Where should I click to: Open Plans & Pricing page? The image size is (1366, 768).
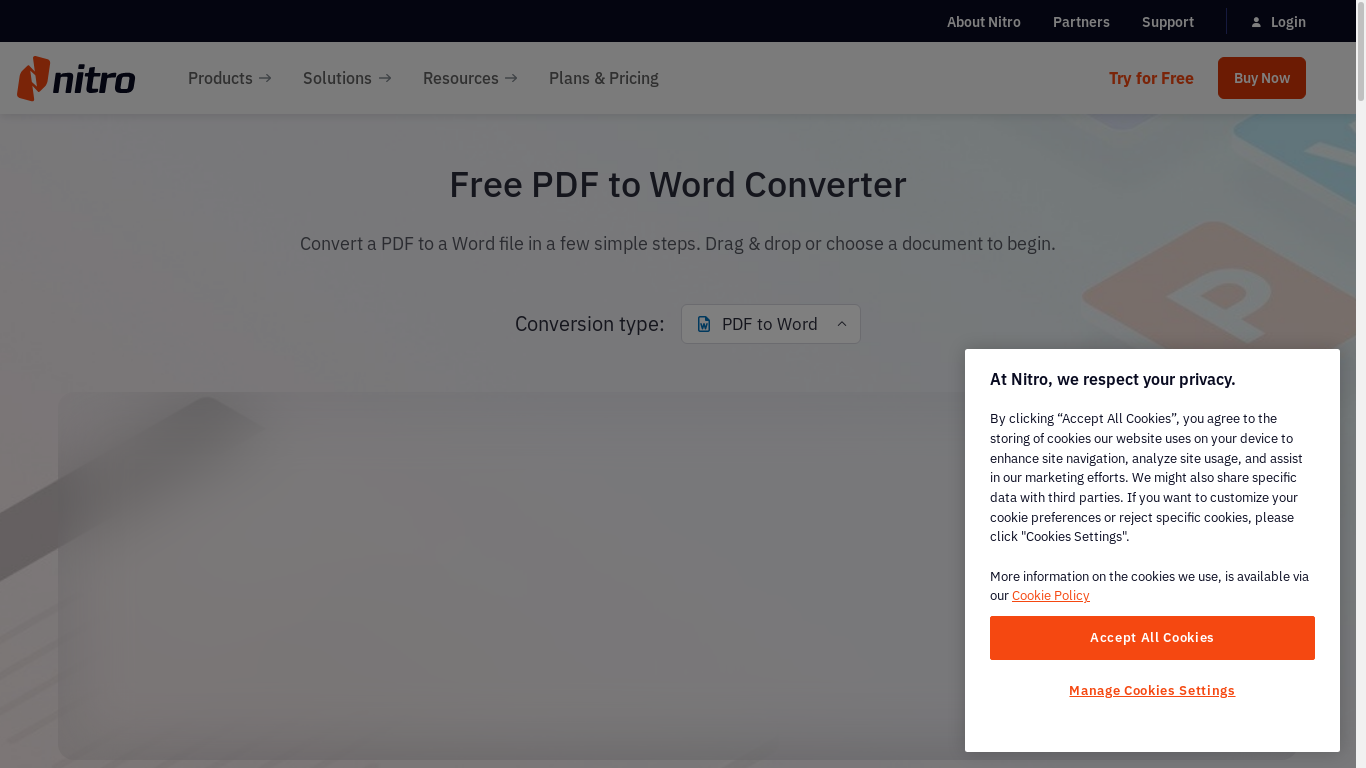tap(604, 78)
